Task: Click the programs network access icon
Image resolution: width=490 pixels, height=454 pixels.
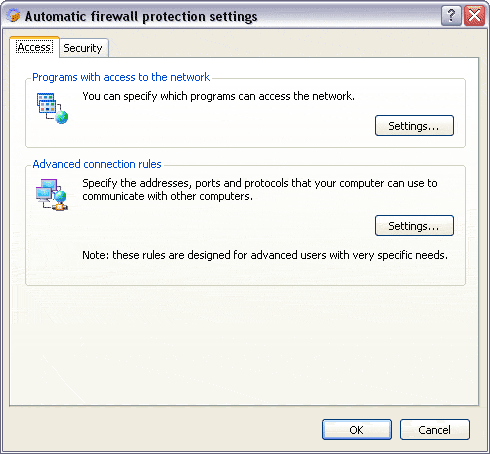Action: (x=52, y=108)
